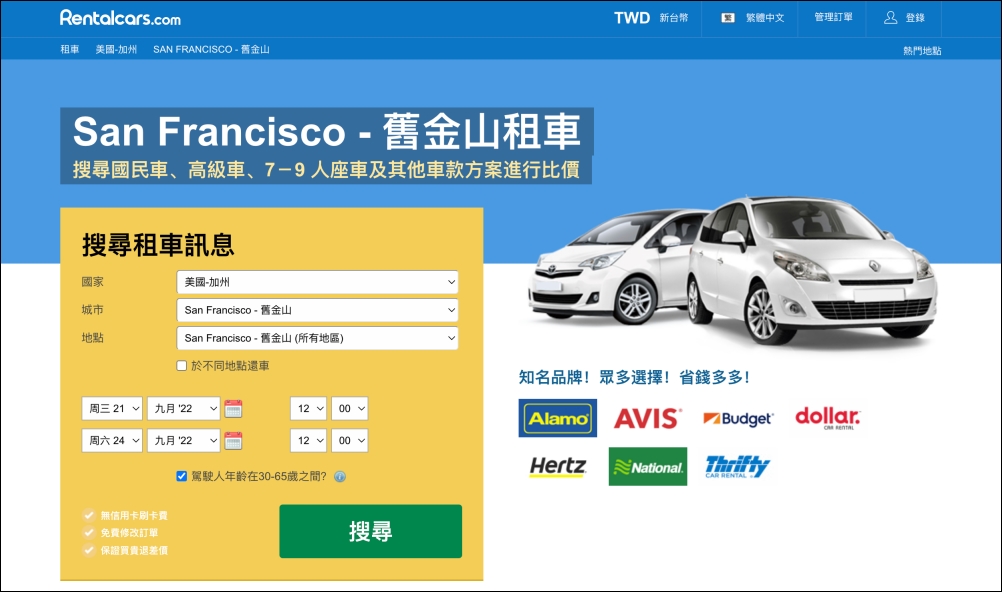Open drop-off minute dropdown
This screenshot has width=1002, height=592.
point(350,440)
